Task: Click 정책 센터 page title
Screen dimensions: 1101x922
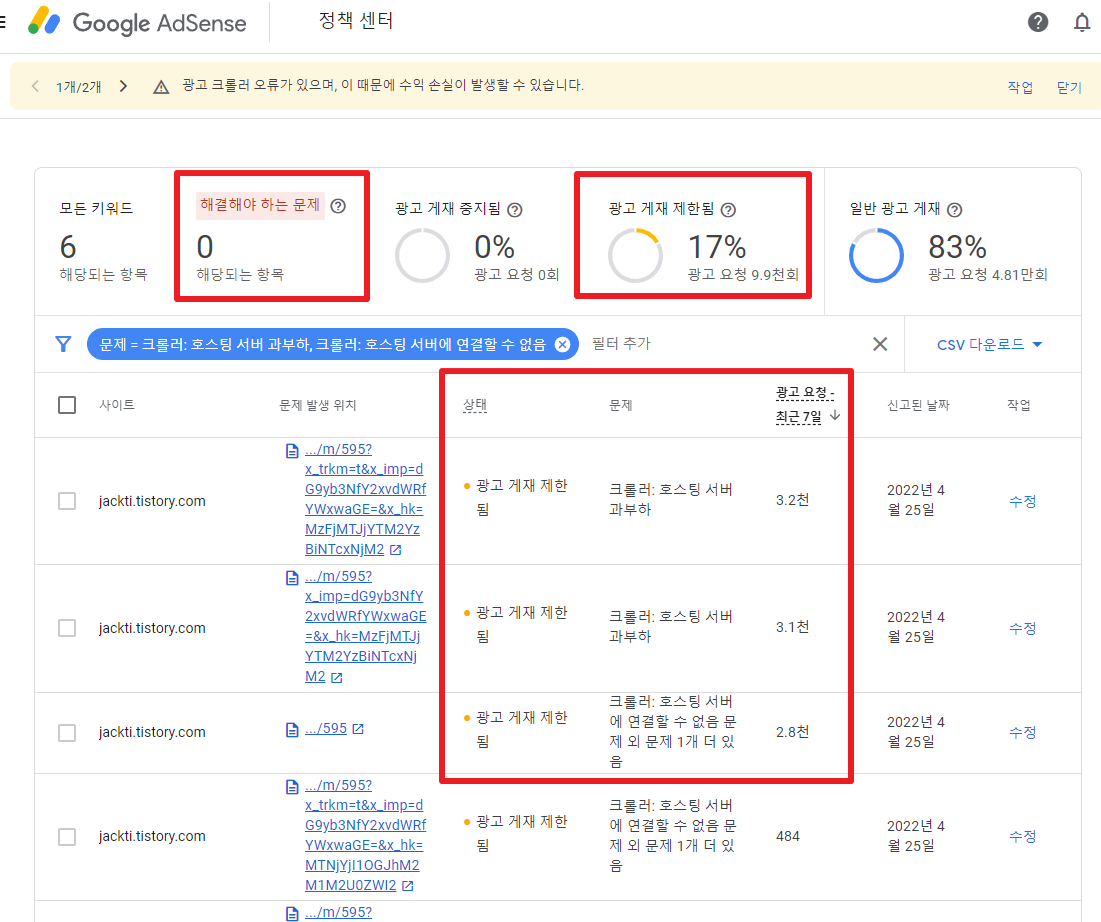Action: 355,21
